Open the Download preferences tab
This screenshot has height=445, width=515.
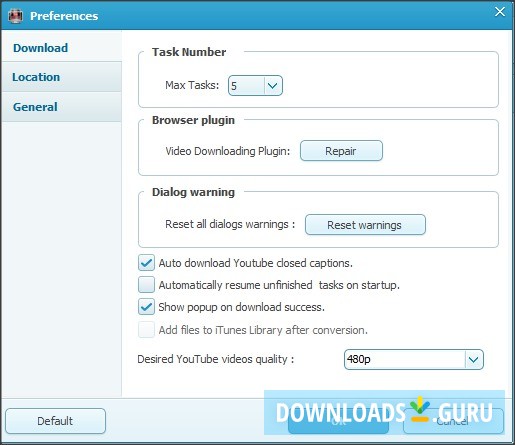click(x=61, y=48)
